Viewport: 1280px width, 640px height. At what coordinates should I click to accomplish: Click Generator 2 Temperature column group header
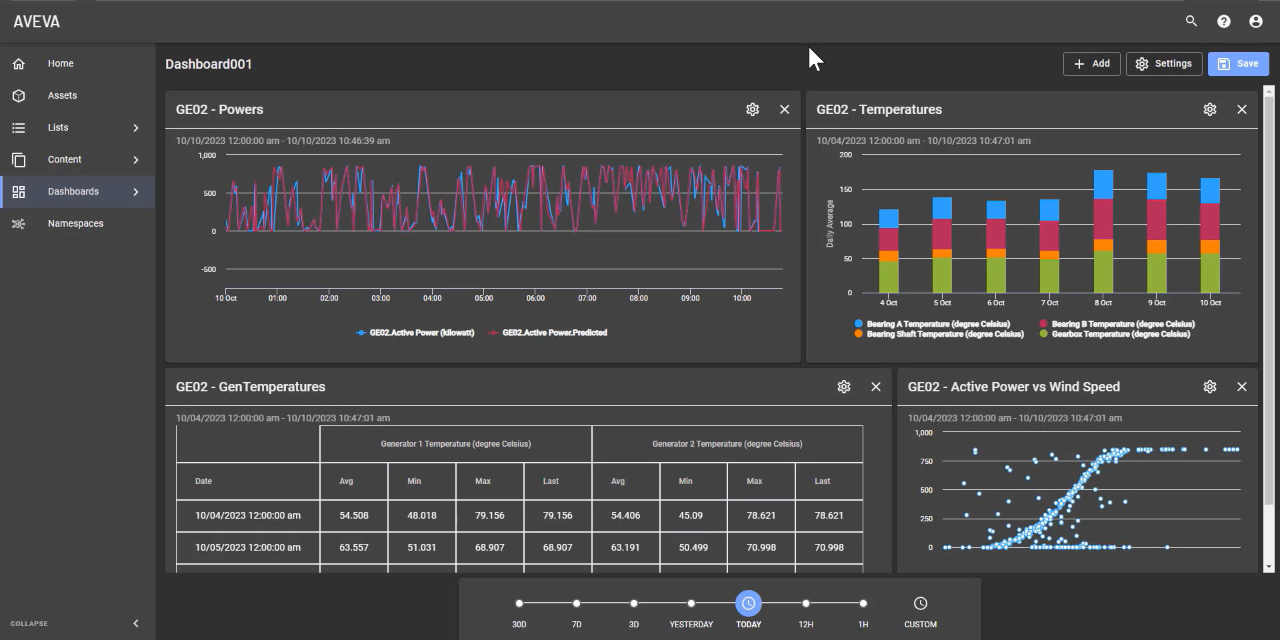coord(727,444)
